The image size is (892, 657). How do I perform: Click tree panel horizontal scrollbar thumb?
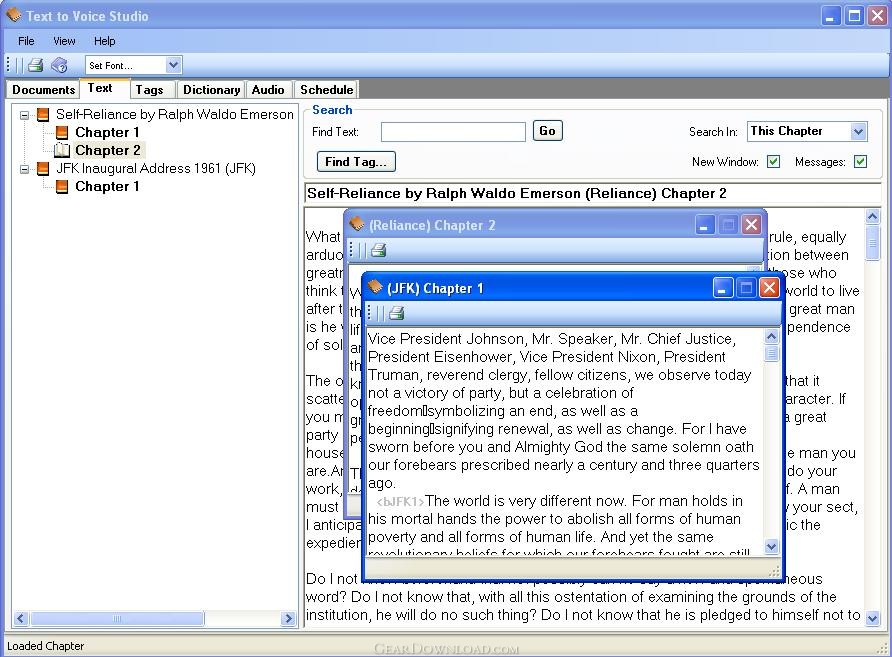pyautogui.click(x=117, y=618)
